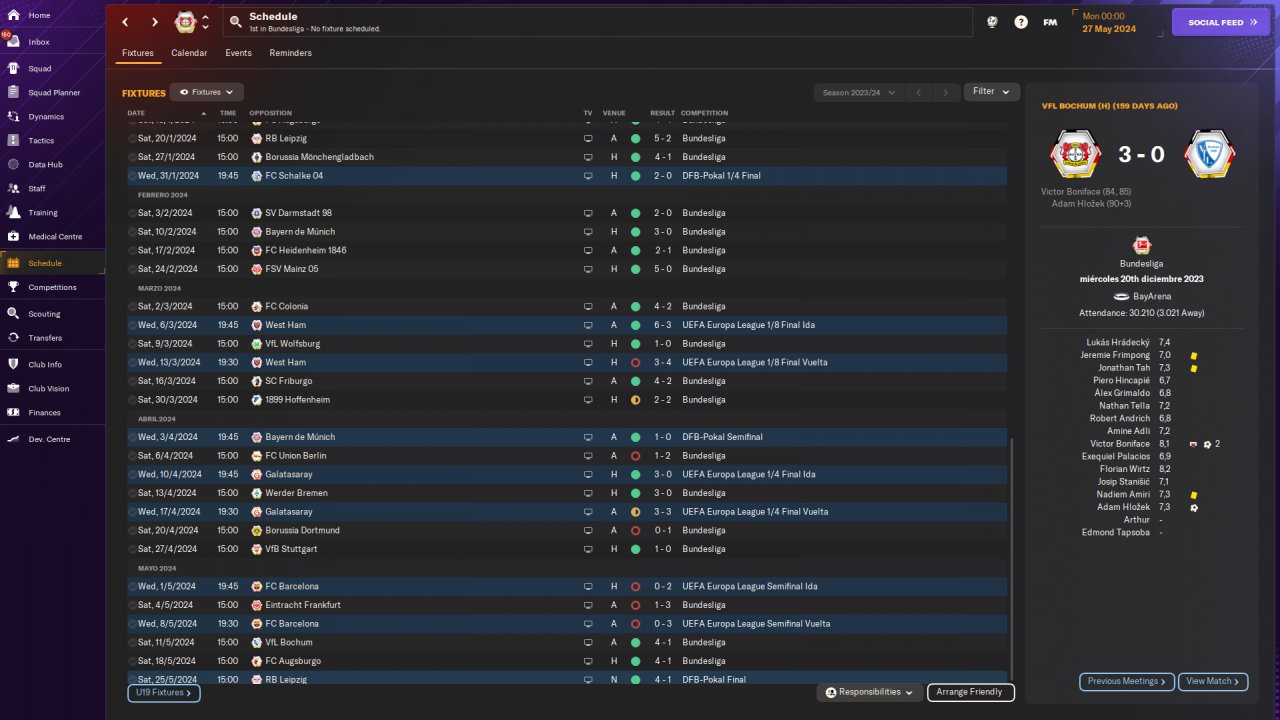Click the search bar field
The width and height of the screenshot is (1280, 720).
point(597,22)
